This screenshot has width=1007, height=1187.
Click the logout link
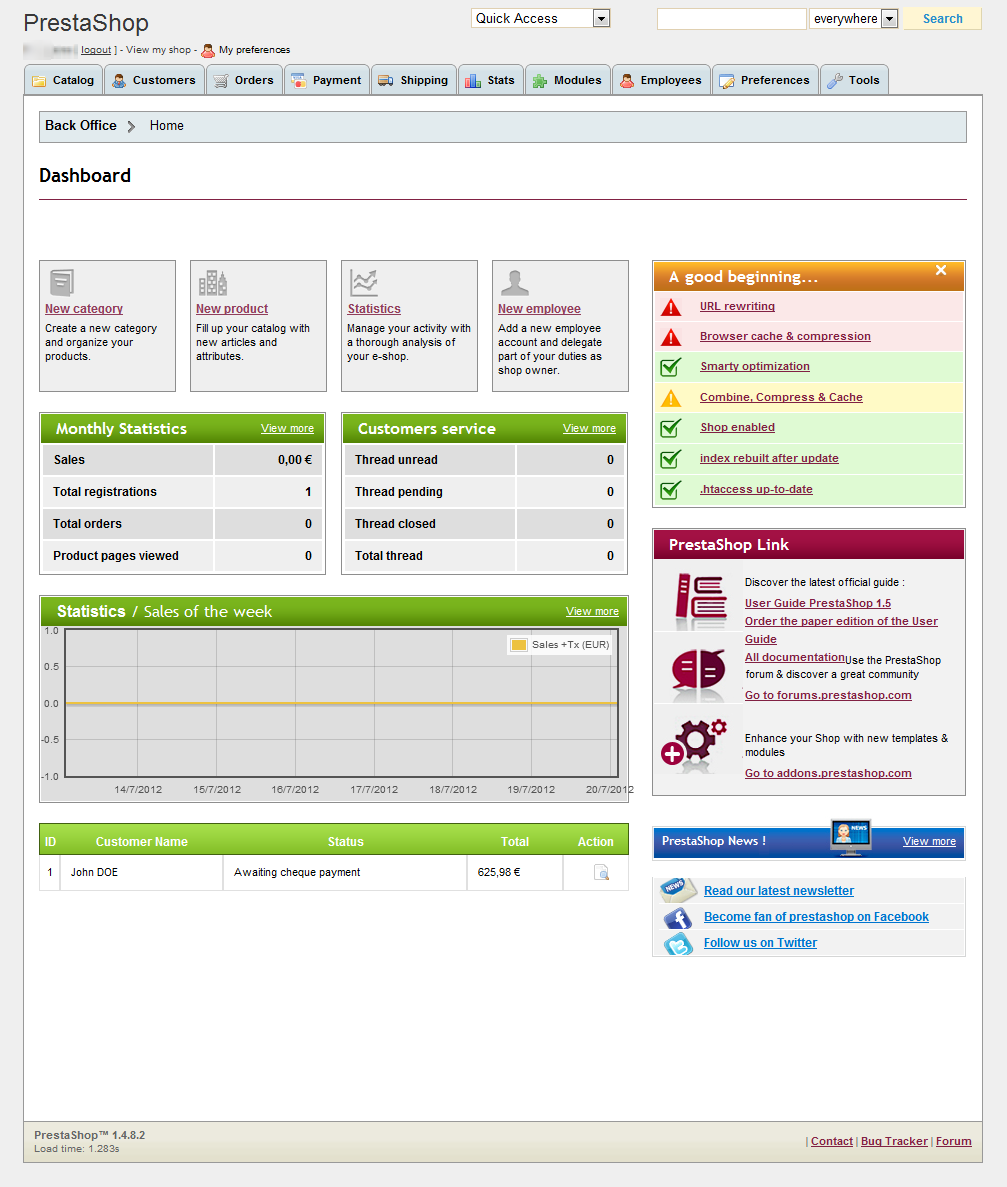coord(96,50)
